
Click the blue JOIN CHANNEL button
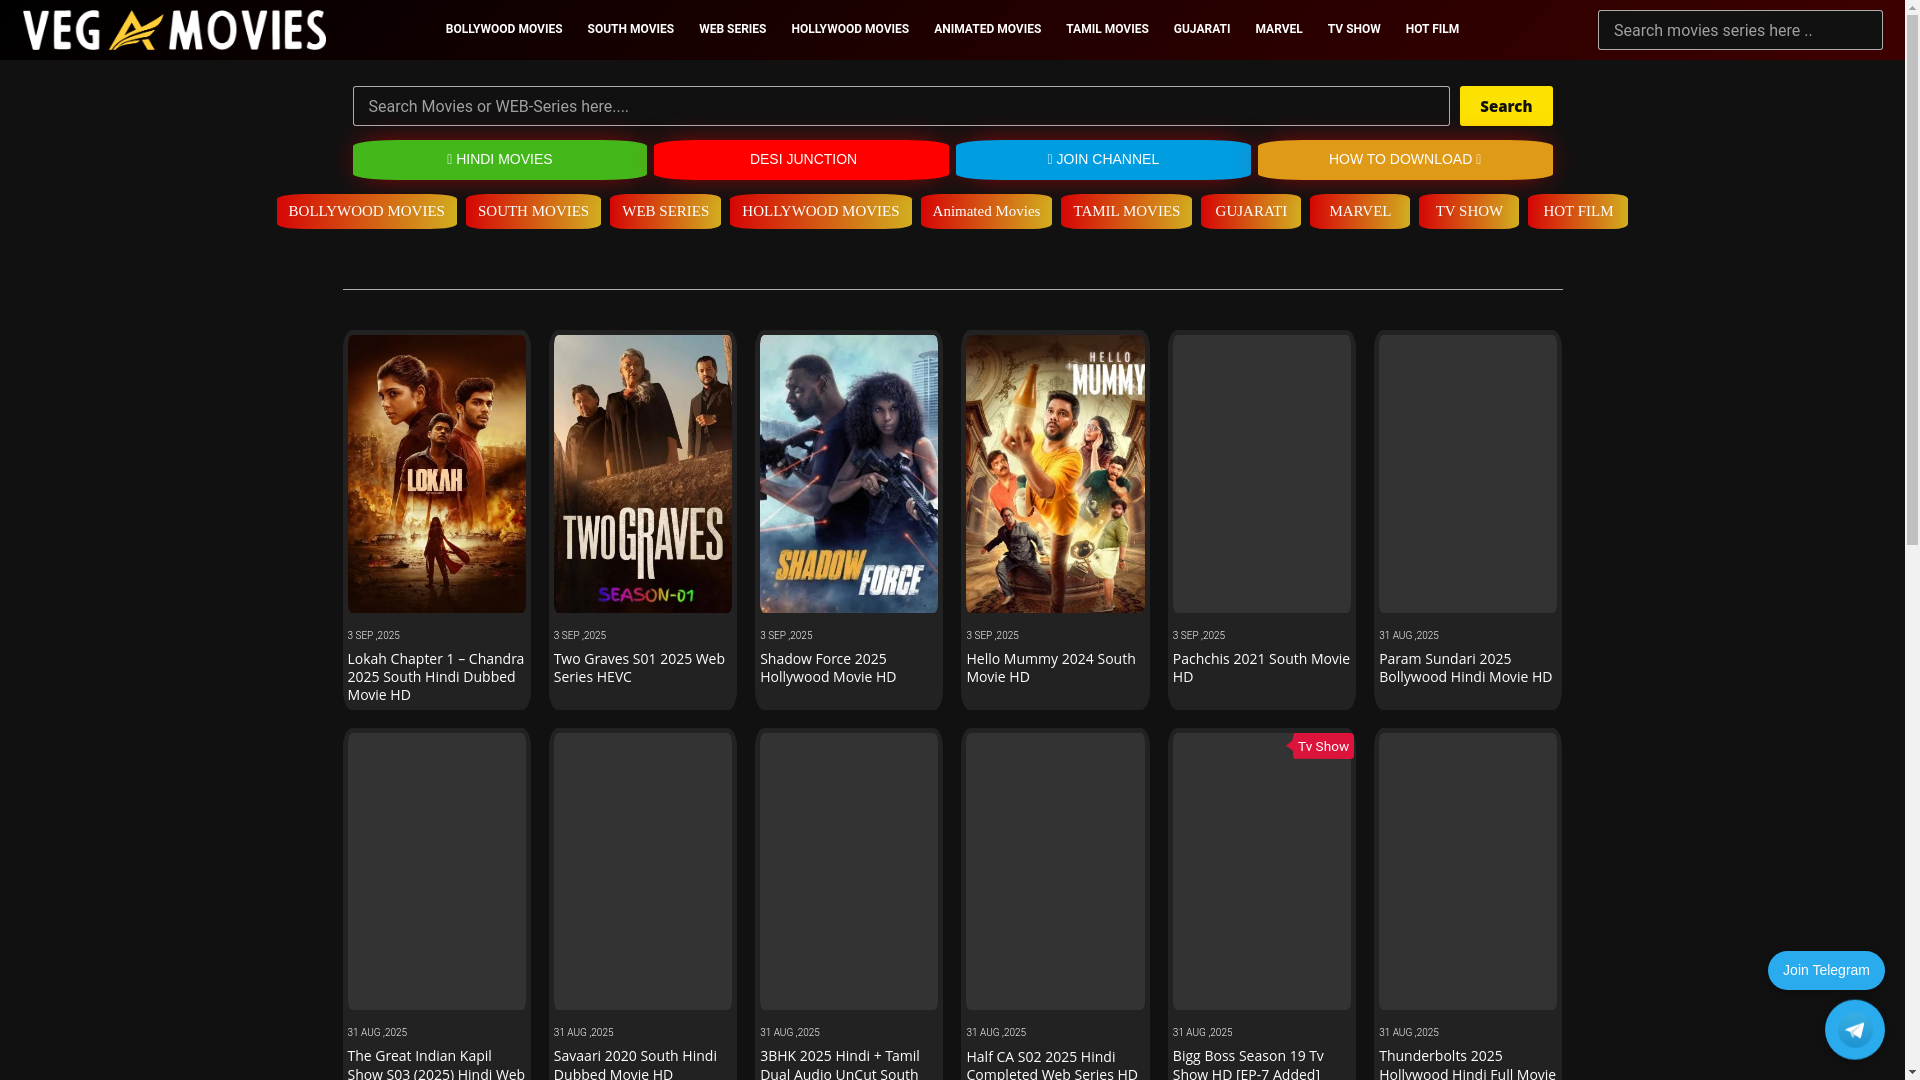pyautogui.click(x=1103, y=159)
